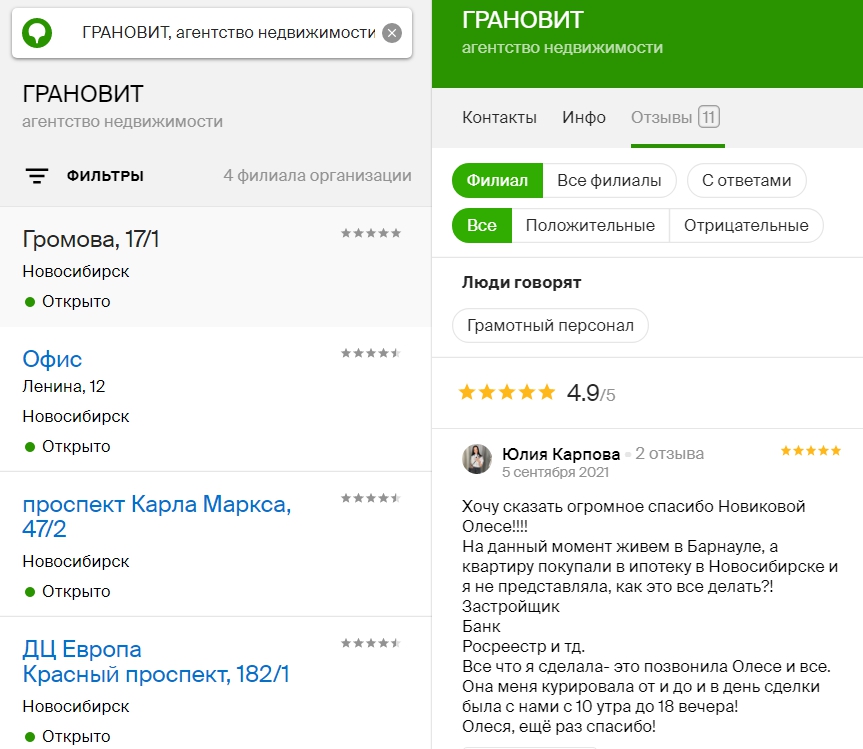Open ДЦ Европа Красный проспект branch
Image resolution: width=863 pixels, height=749 pixels.
click(x=156, y=661)
